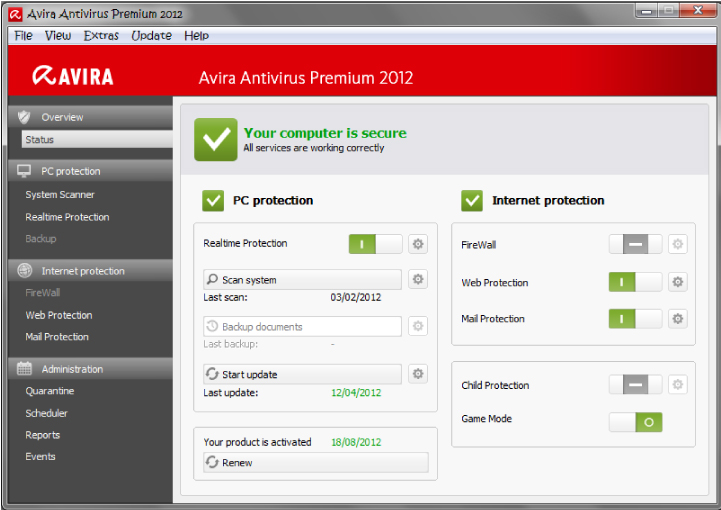
Task: Open Mail Protection settings gear icon
Action: pyautogui.click(x=678, y=319)
